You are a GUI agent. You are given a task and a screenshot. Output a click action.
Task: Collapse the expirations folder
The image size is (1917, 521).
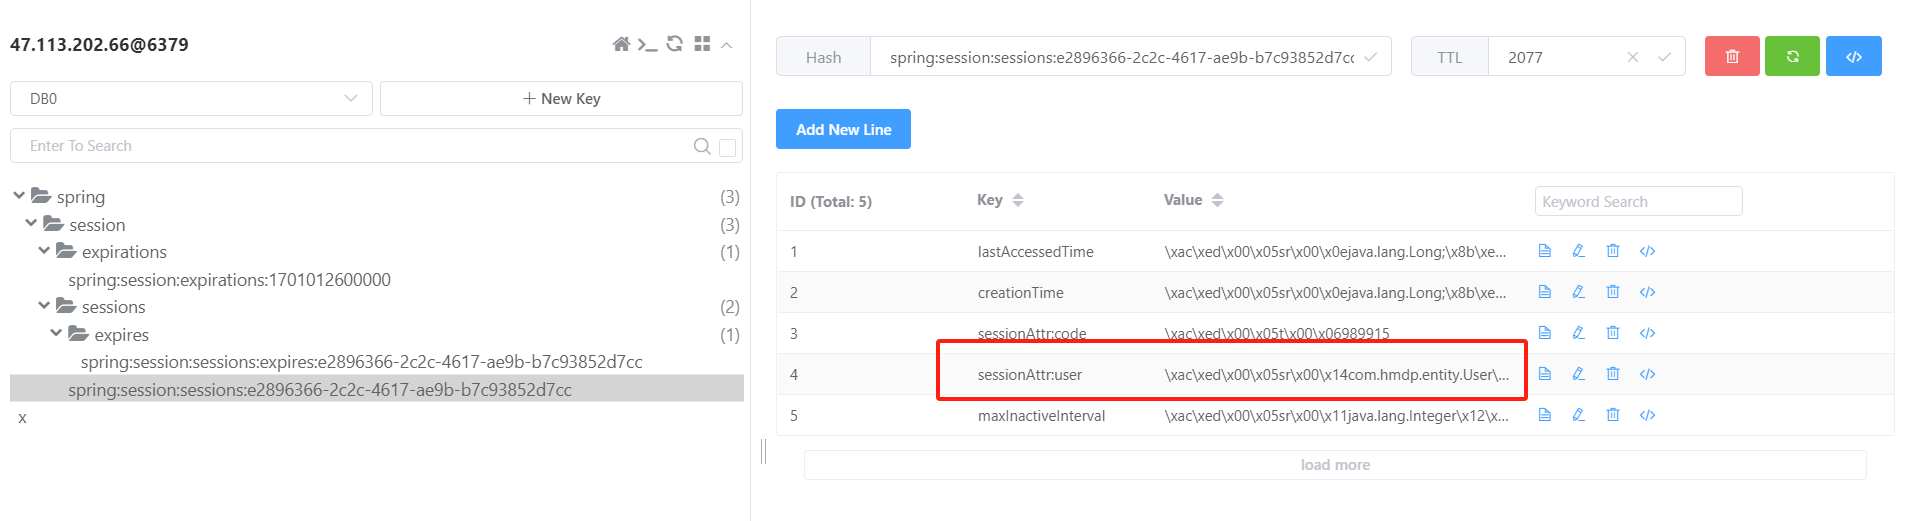point(44,251)
